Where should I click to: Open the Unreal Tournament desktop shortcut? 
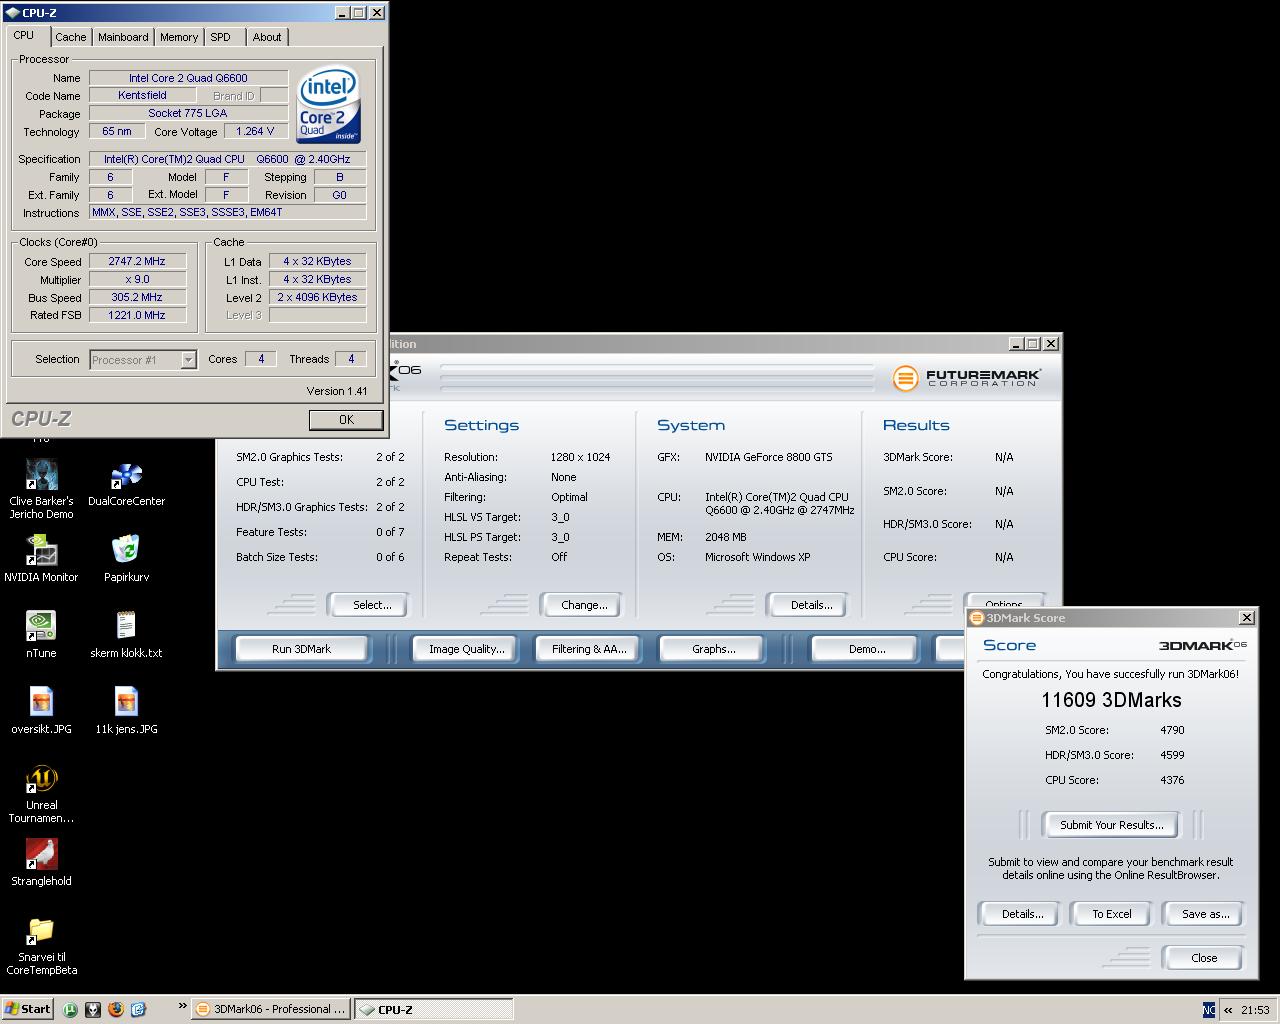(41, 780)
